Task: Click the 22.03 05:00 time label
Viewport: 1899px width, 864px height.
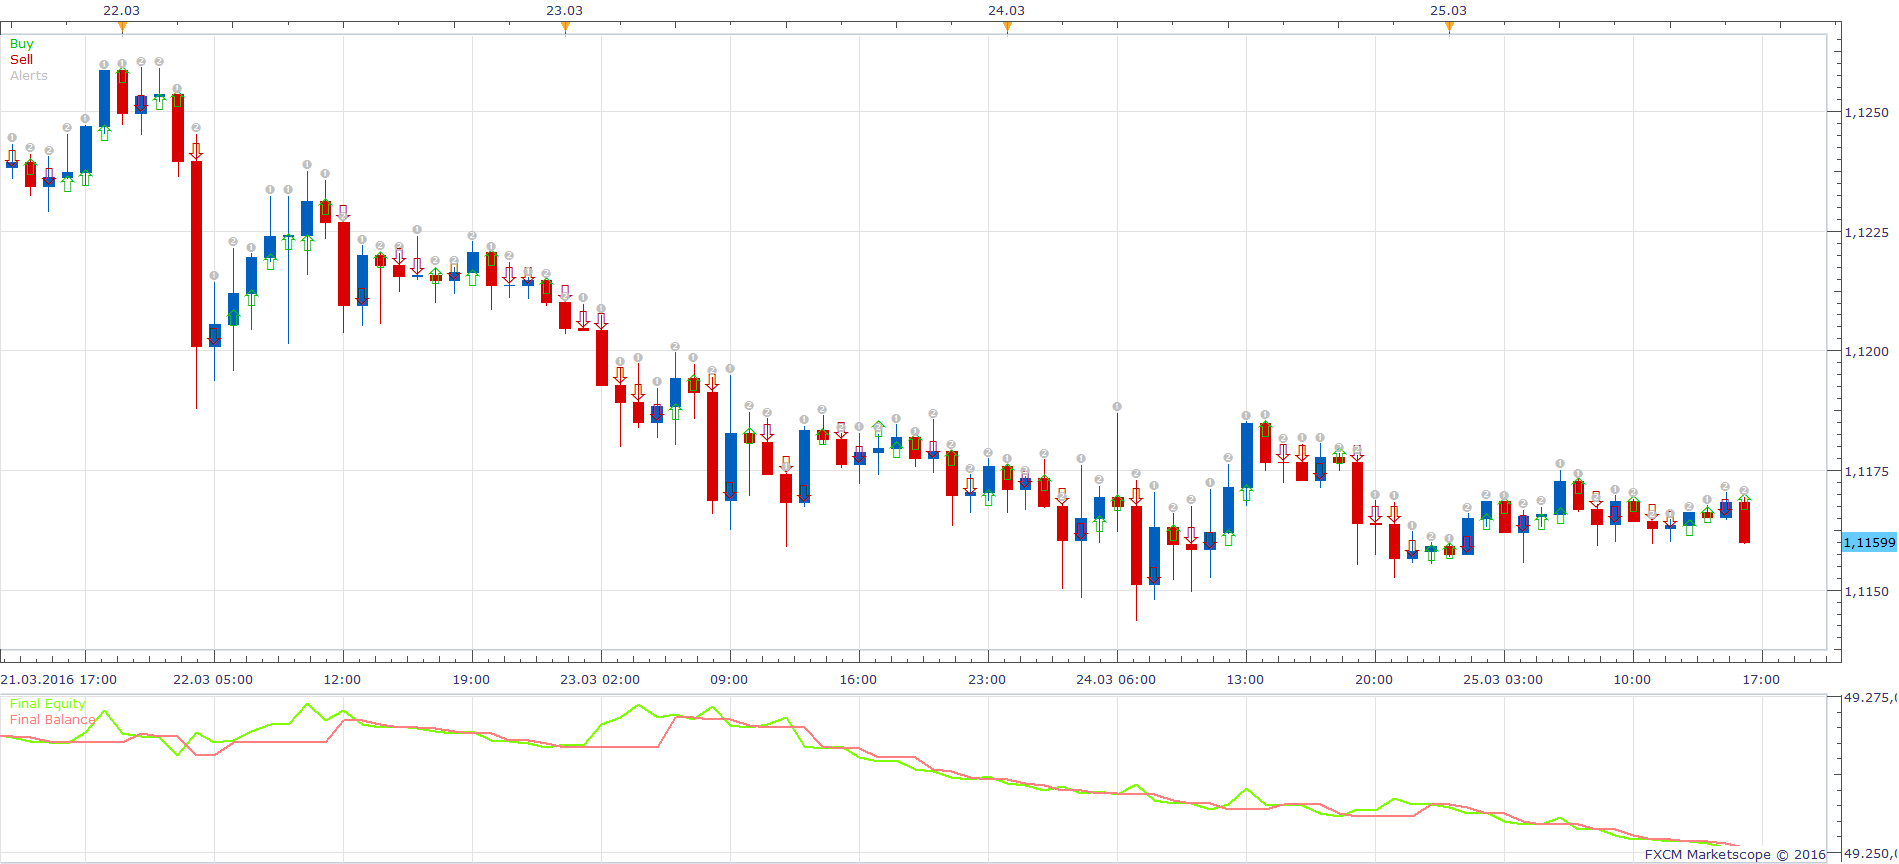Action: 213,680
